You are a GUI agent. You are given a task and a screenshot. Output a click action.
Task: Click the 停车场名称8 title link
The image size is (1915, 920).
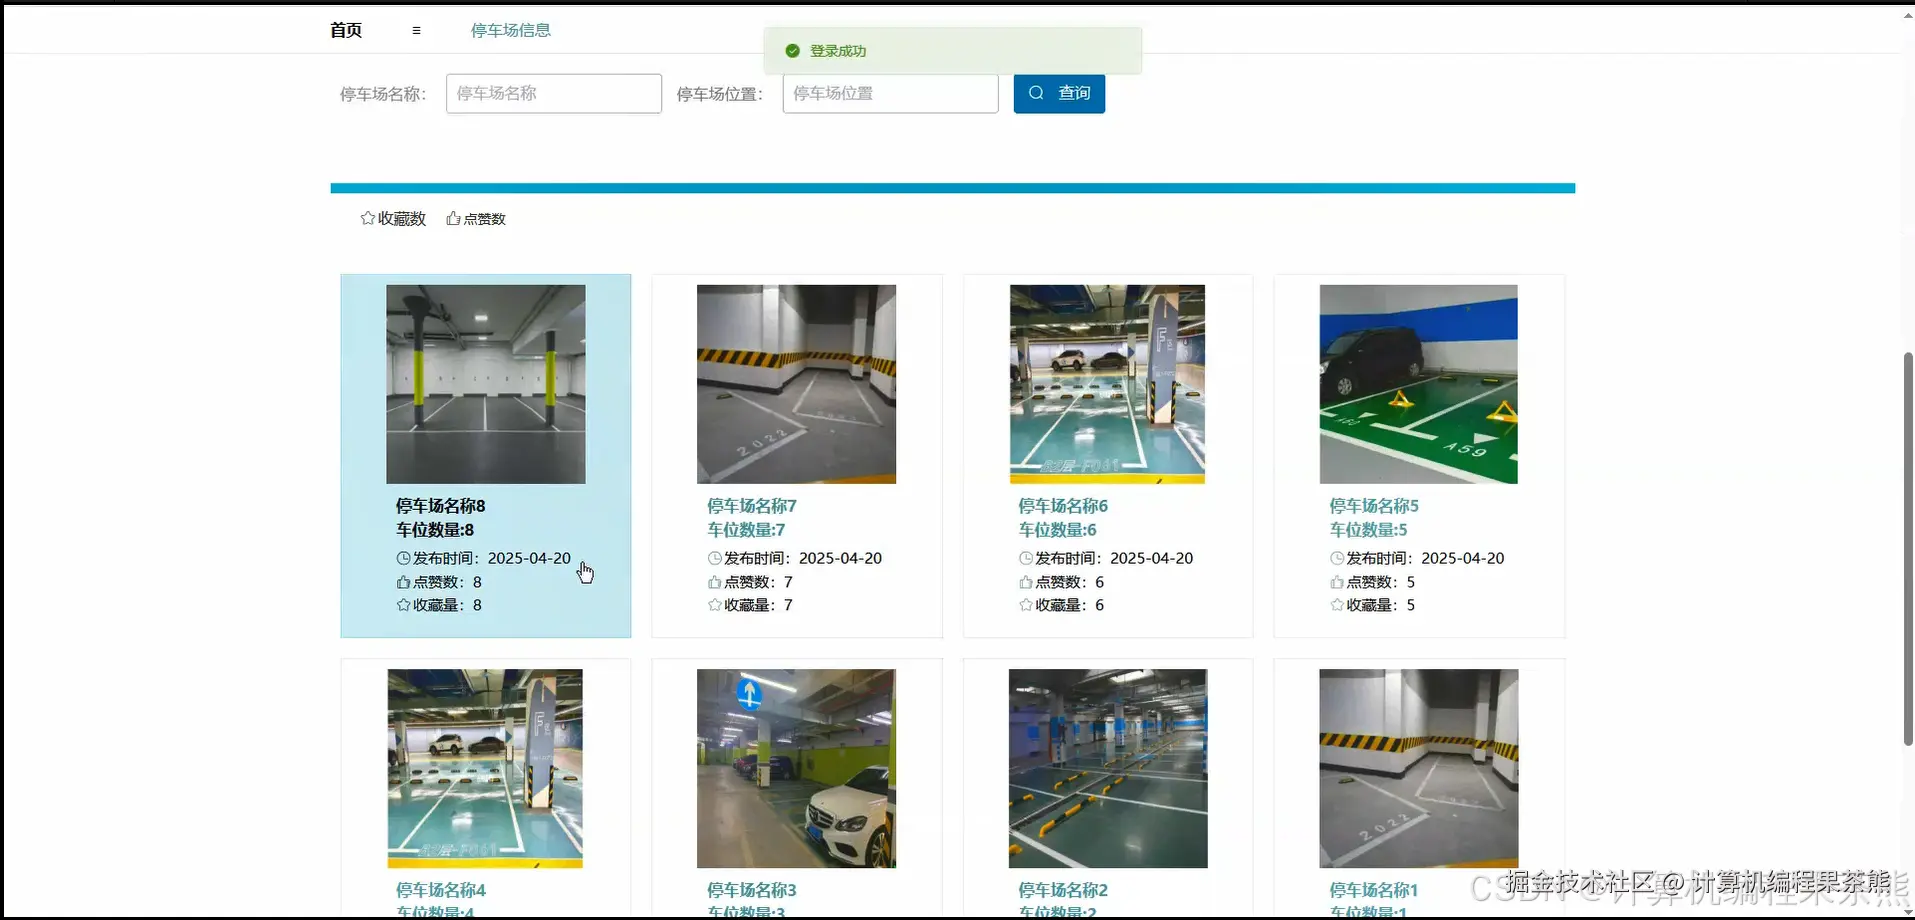pos(441,506)
